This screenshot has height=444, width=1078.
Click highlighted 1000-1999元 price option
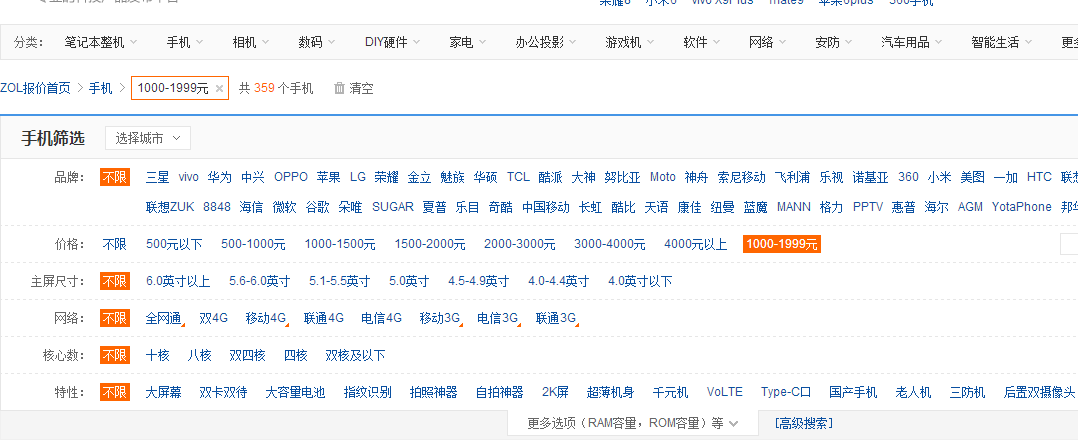[782, 244]
